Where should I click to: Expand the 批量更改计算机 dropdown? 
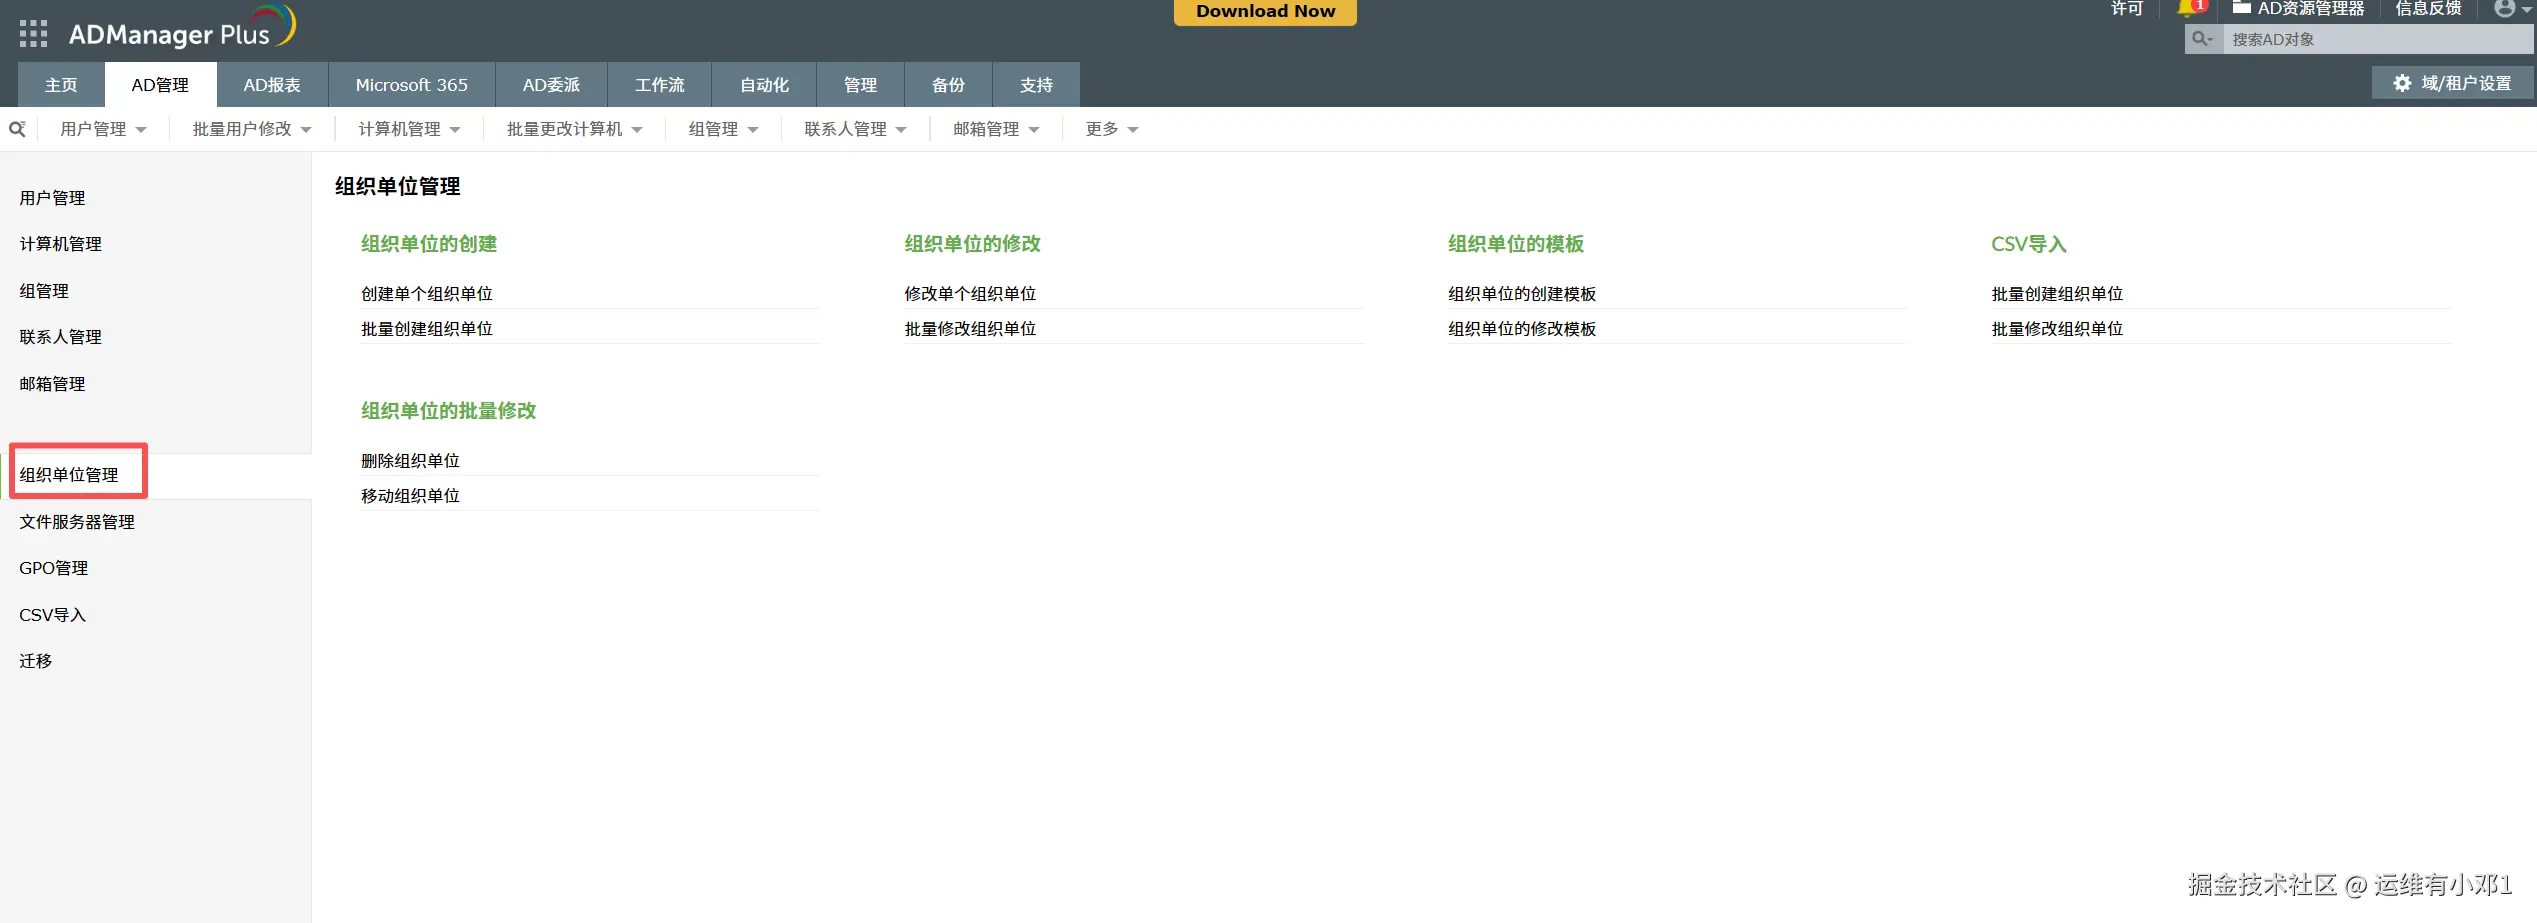[574, 129]
